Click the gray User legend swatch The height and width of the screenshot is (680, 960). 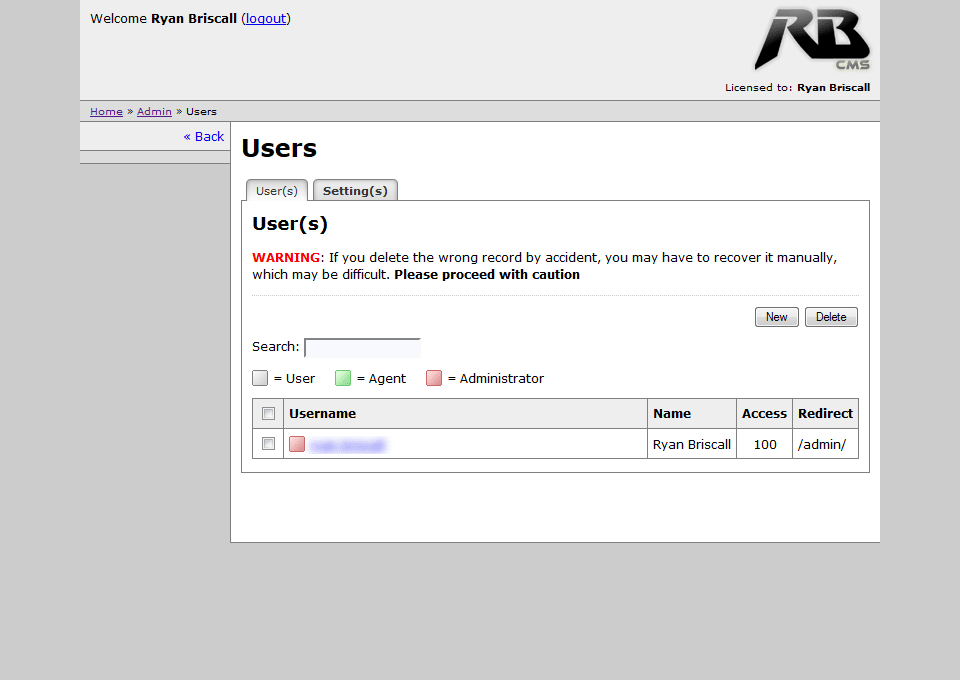pos(260,378)
